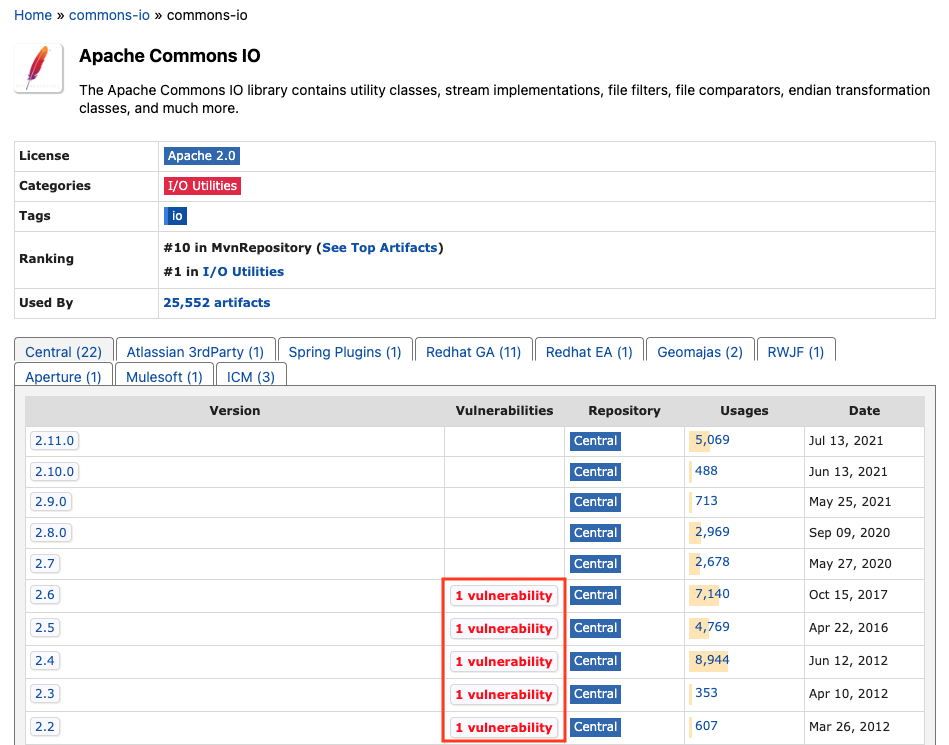Open the 8,944 usages link

tap(712, 660)
